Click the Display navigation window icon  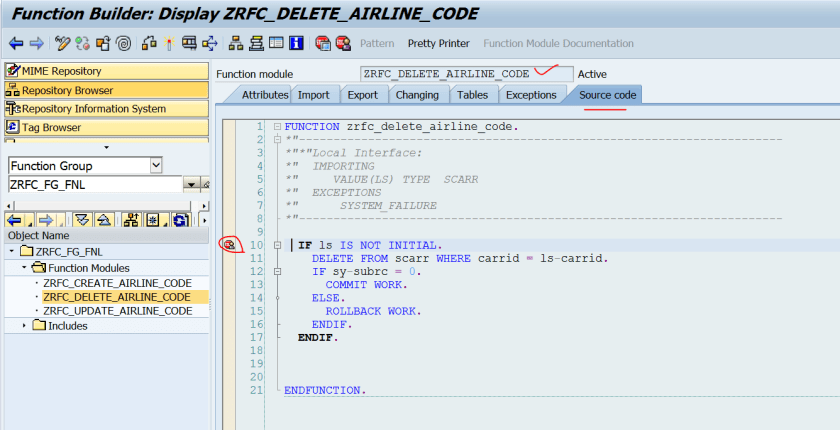click(256, 43)
